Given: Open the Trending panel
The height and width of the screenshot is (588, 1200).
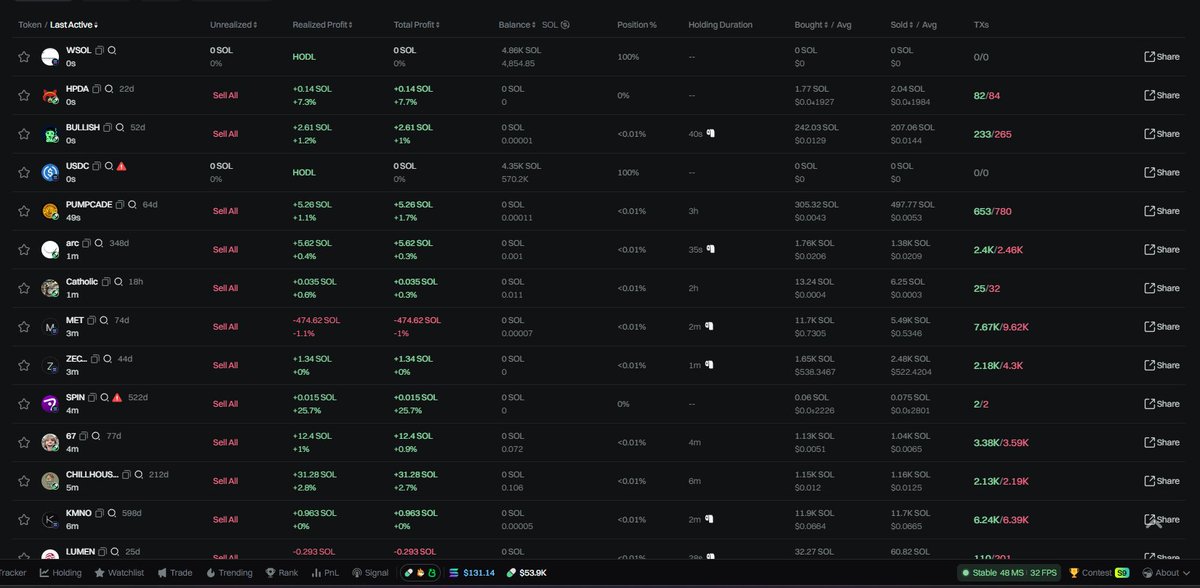Looking at the screenshot, I should [229, 573].
